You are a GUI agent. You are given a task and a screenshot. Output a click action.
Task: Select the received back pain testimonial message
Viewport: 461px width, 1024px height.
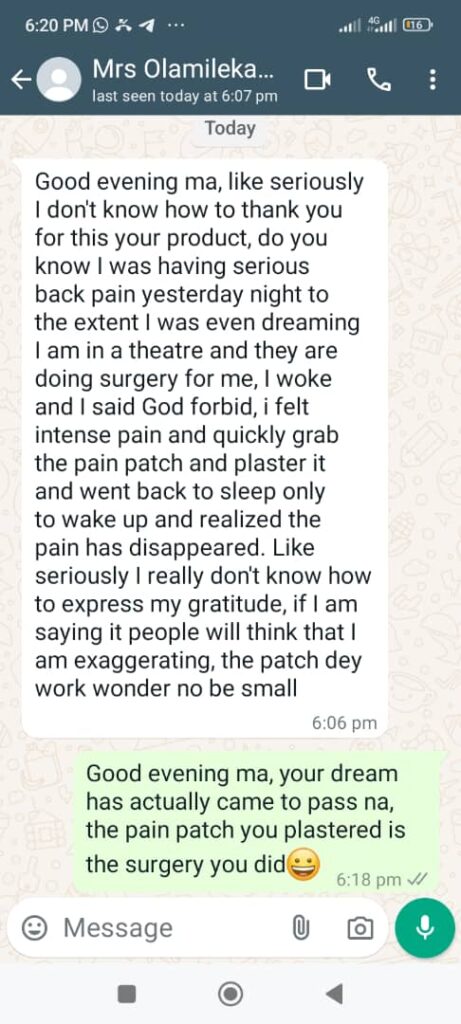click(205, 449)
